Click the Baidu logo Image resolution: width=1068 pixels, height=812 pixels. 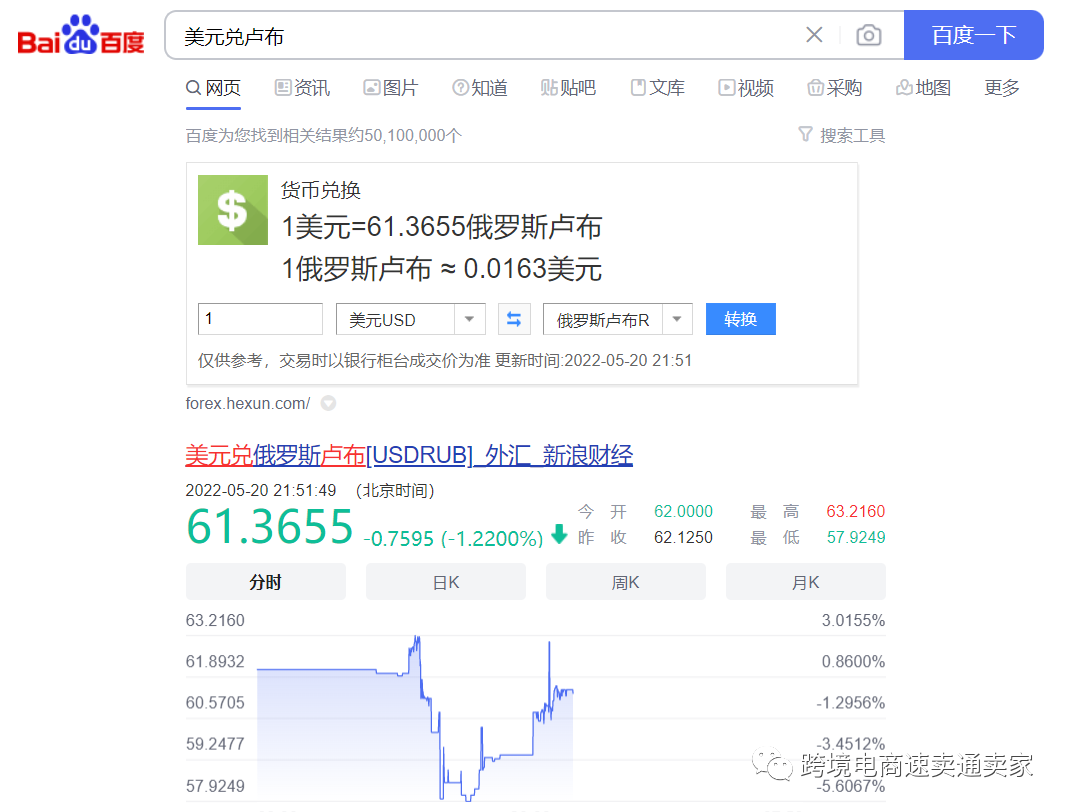coord(80,33)
